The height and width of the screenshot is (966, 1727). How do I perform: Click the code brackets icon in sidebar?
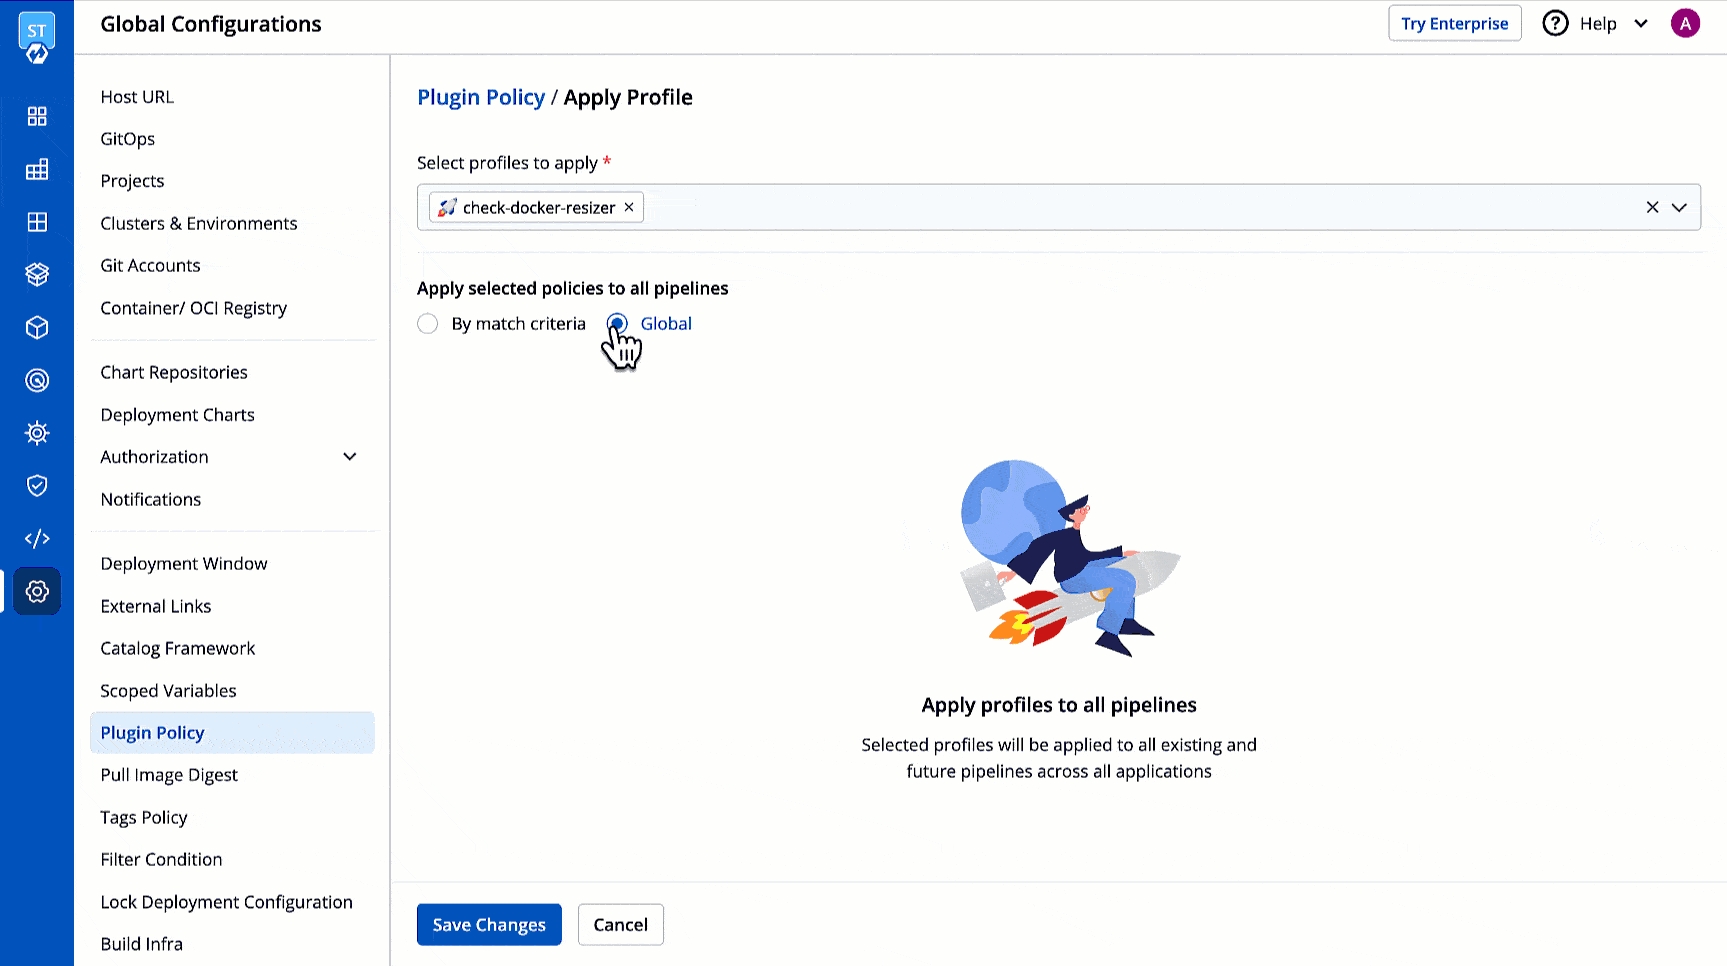click(x=37, y=539)
